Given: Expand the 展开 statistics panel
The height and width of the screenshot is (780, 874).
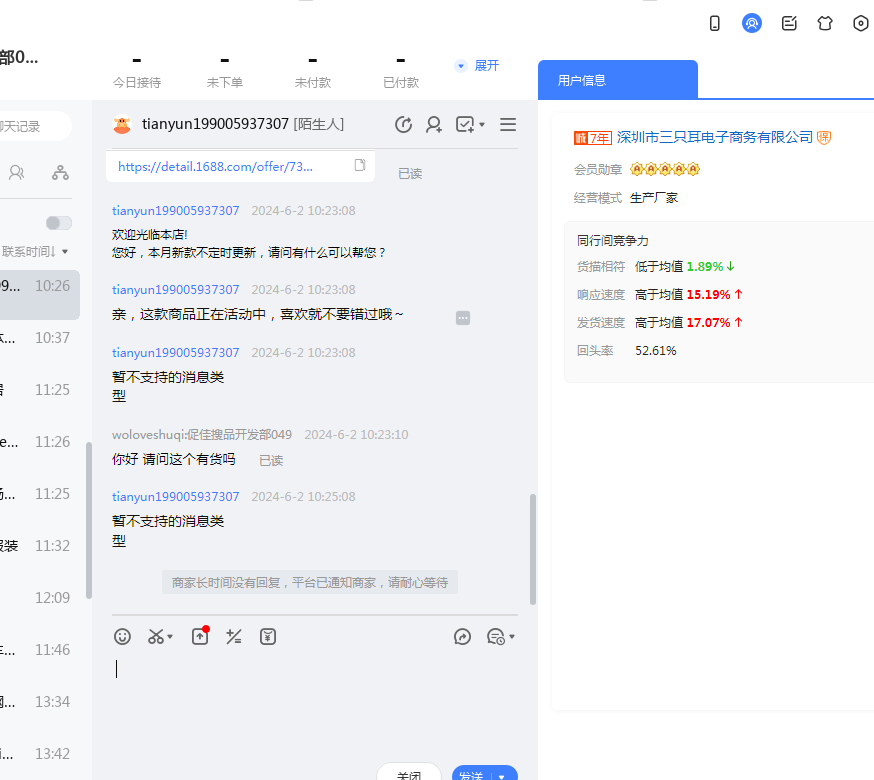Looking at the screenshot, I should click(x=477, y=66).
